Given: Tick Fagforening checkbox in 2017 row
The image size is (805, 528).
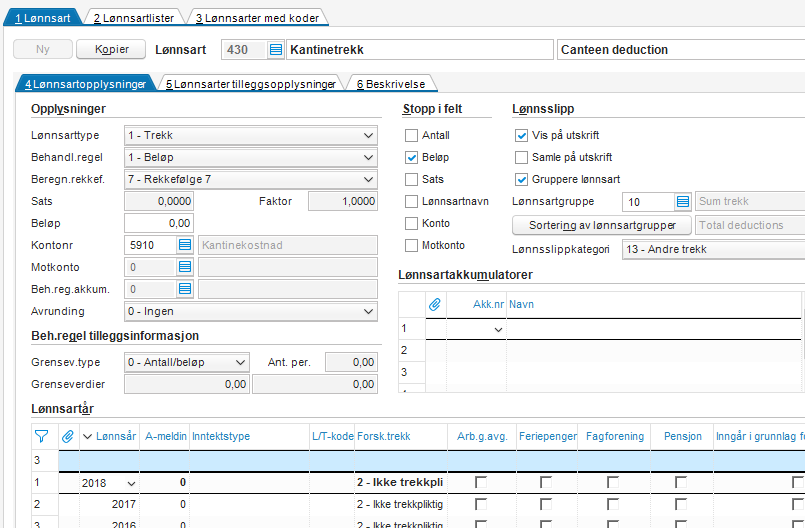Looking at the screenshot, I should coord(612,504).
